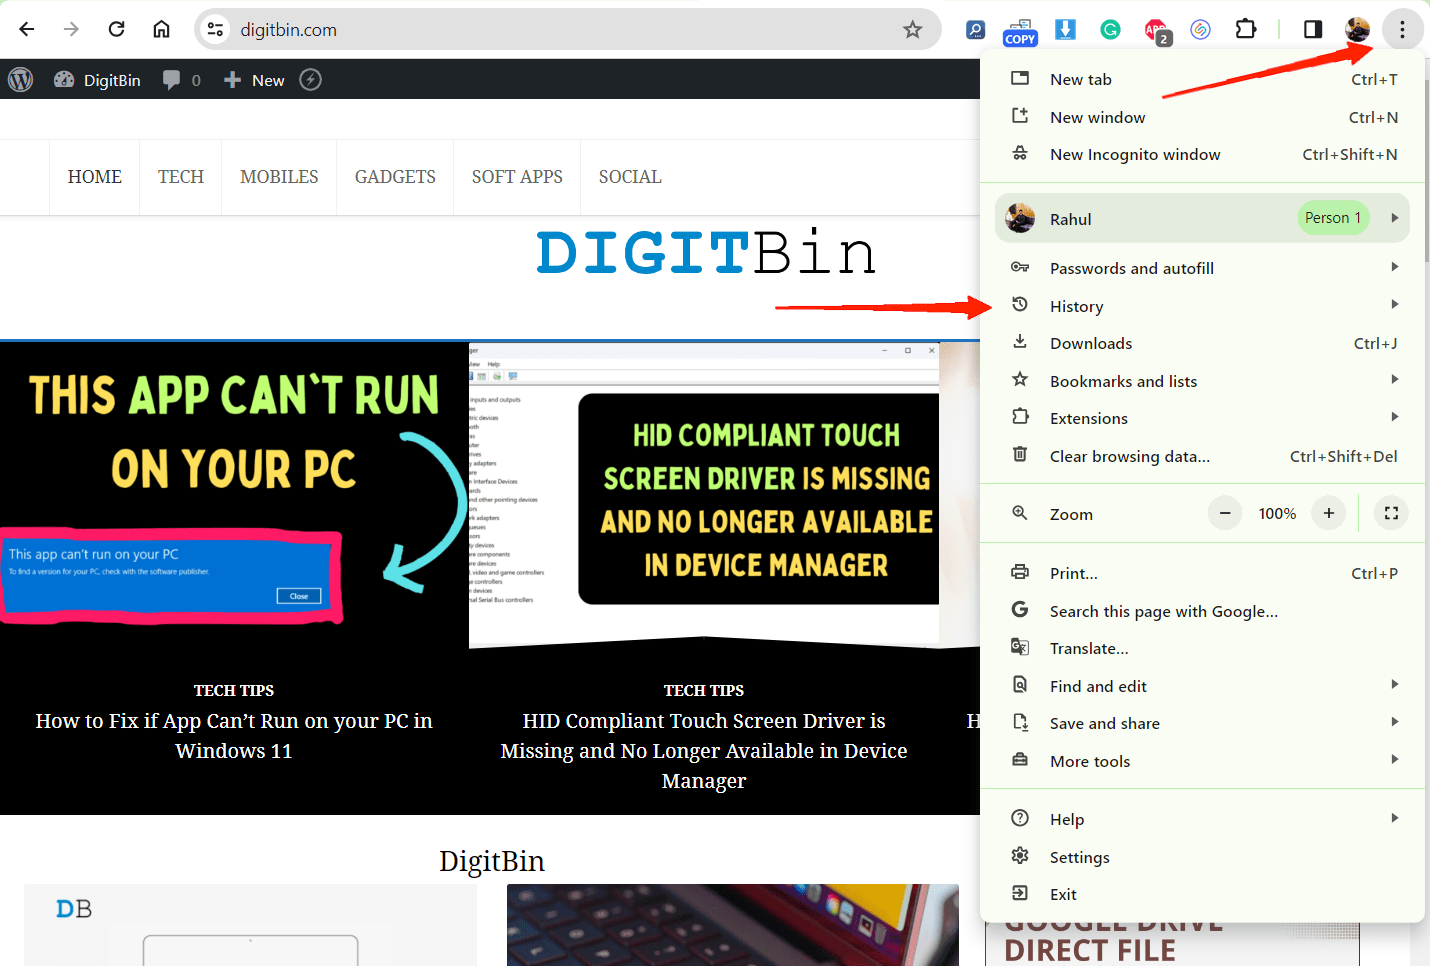Click TECH TIPS label above HID article
This screenshot has width=1430, height=966.
704,691
